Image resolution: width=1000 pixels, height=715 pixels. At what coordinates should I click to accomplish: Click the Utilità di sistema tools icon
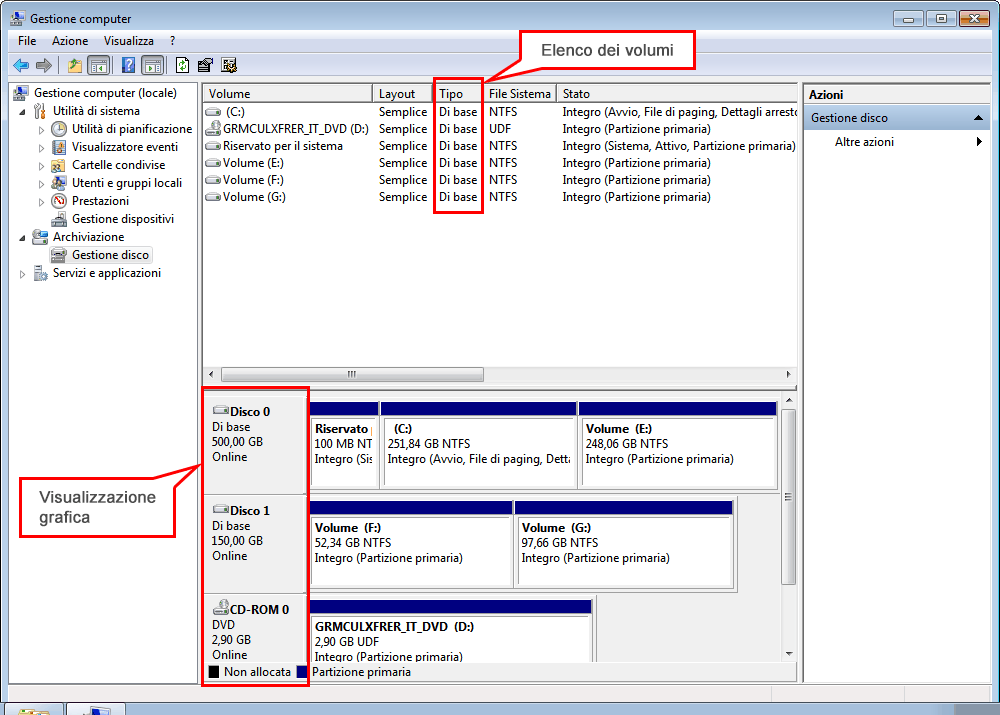pyautogui.click(x=40, y=111)
